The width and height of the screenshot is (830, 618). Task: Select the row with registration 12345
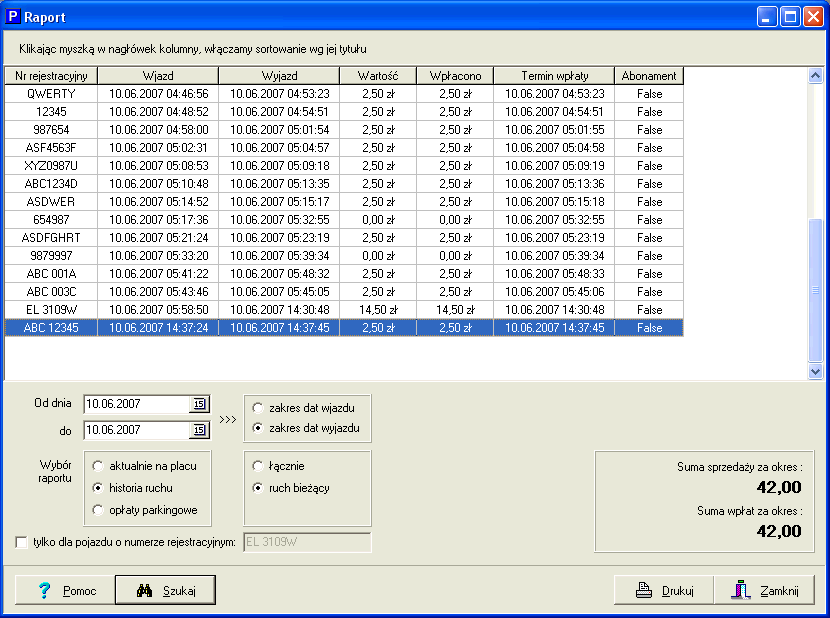pyautogui.click(x=344, y=112)
